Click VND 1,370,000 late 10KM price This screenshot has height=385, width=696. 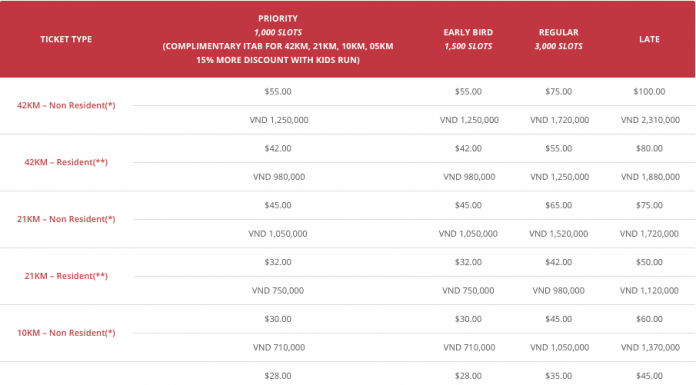[650, 347]
